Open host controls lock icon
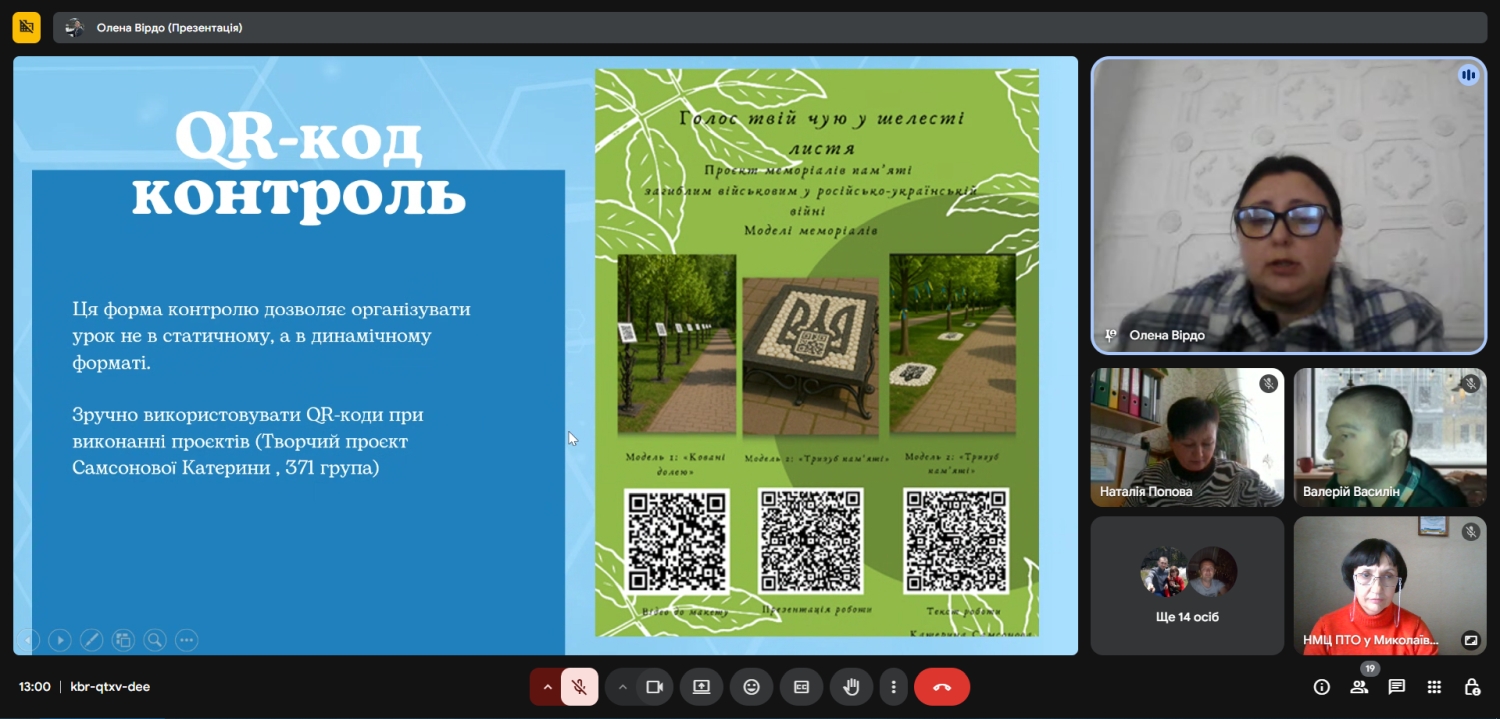 point(1472,687)
